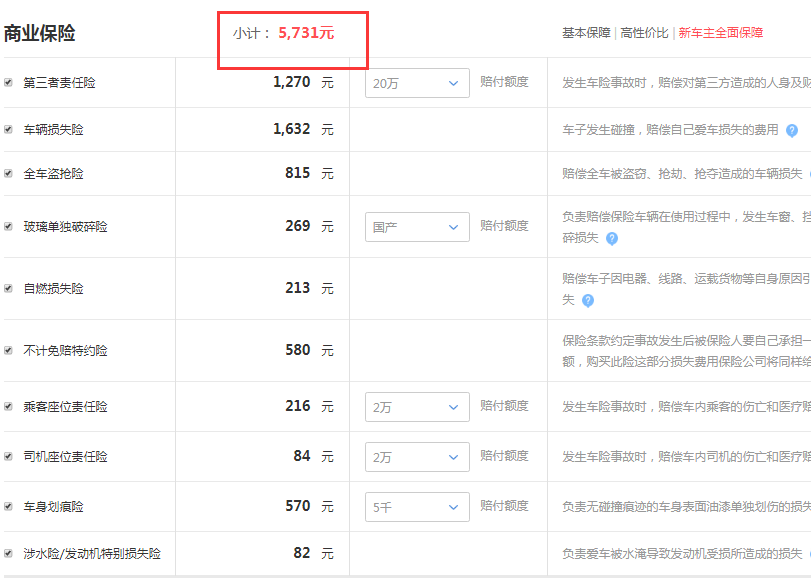Click the 第三者责任险 label

tap(59, 83)
